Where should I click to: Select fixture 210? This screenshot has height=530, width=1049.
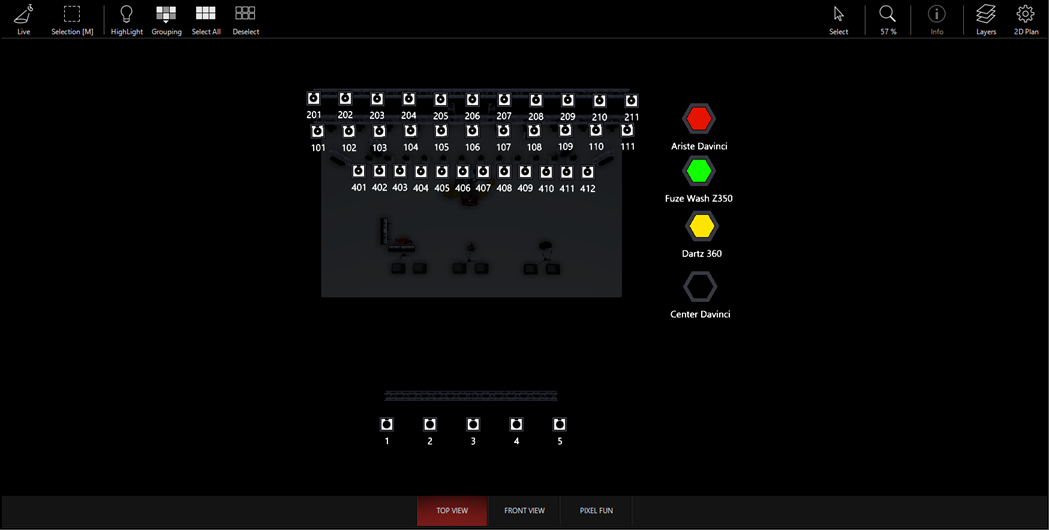599,101
